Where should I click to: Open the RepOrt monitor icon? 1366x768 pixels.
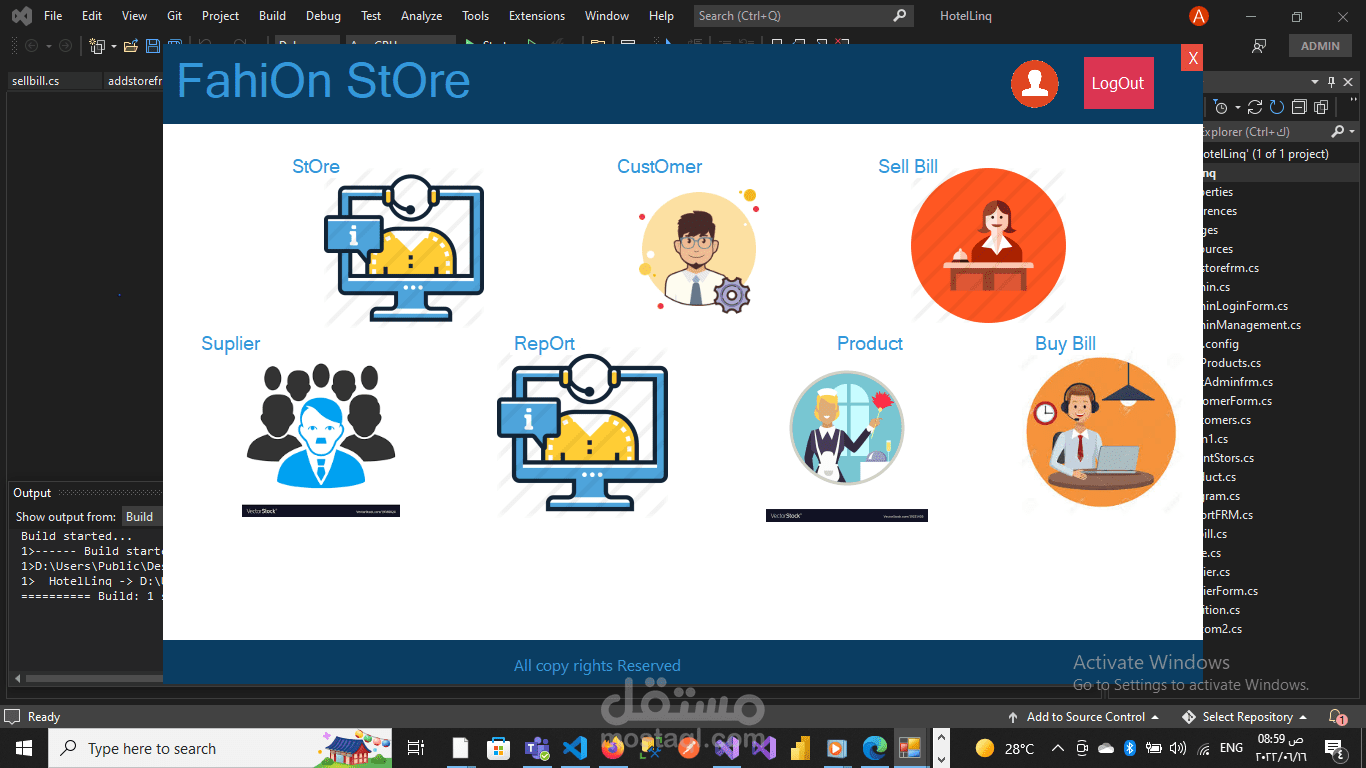click(x=583, y=433)
